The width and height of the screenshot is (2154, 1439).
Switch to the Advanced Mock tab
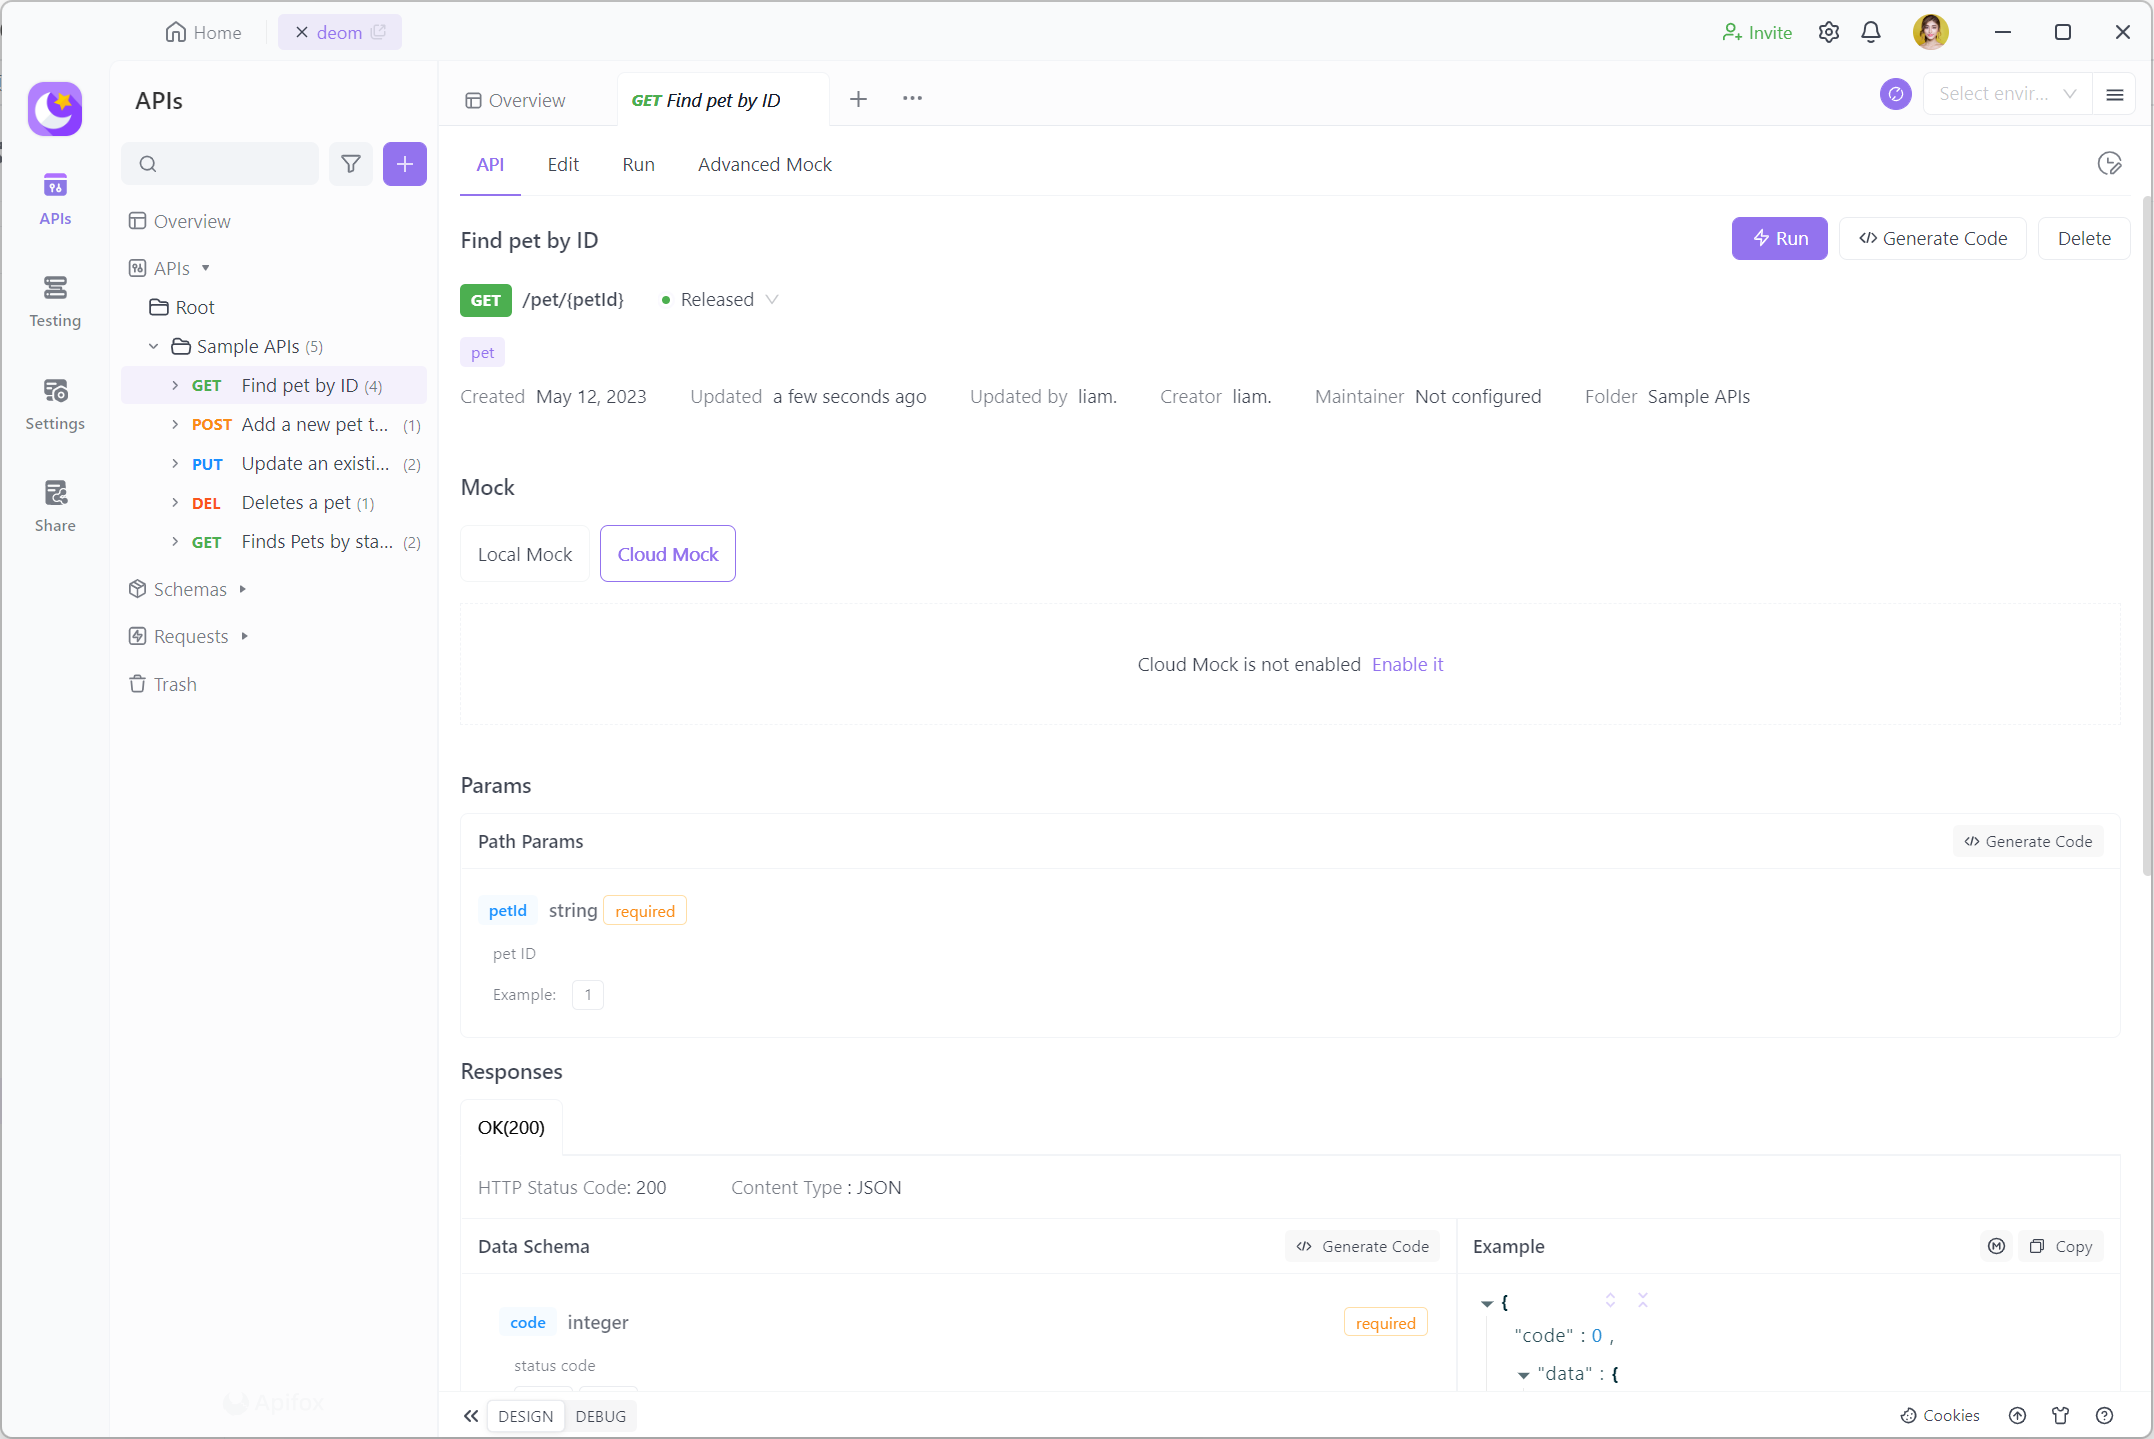pyautogui.click(x=765, y=164)
